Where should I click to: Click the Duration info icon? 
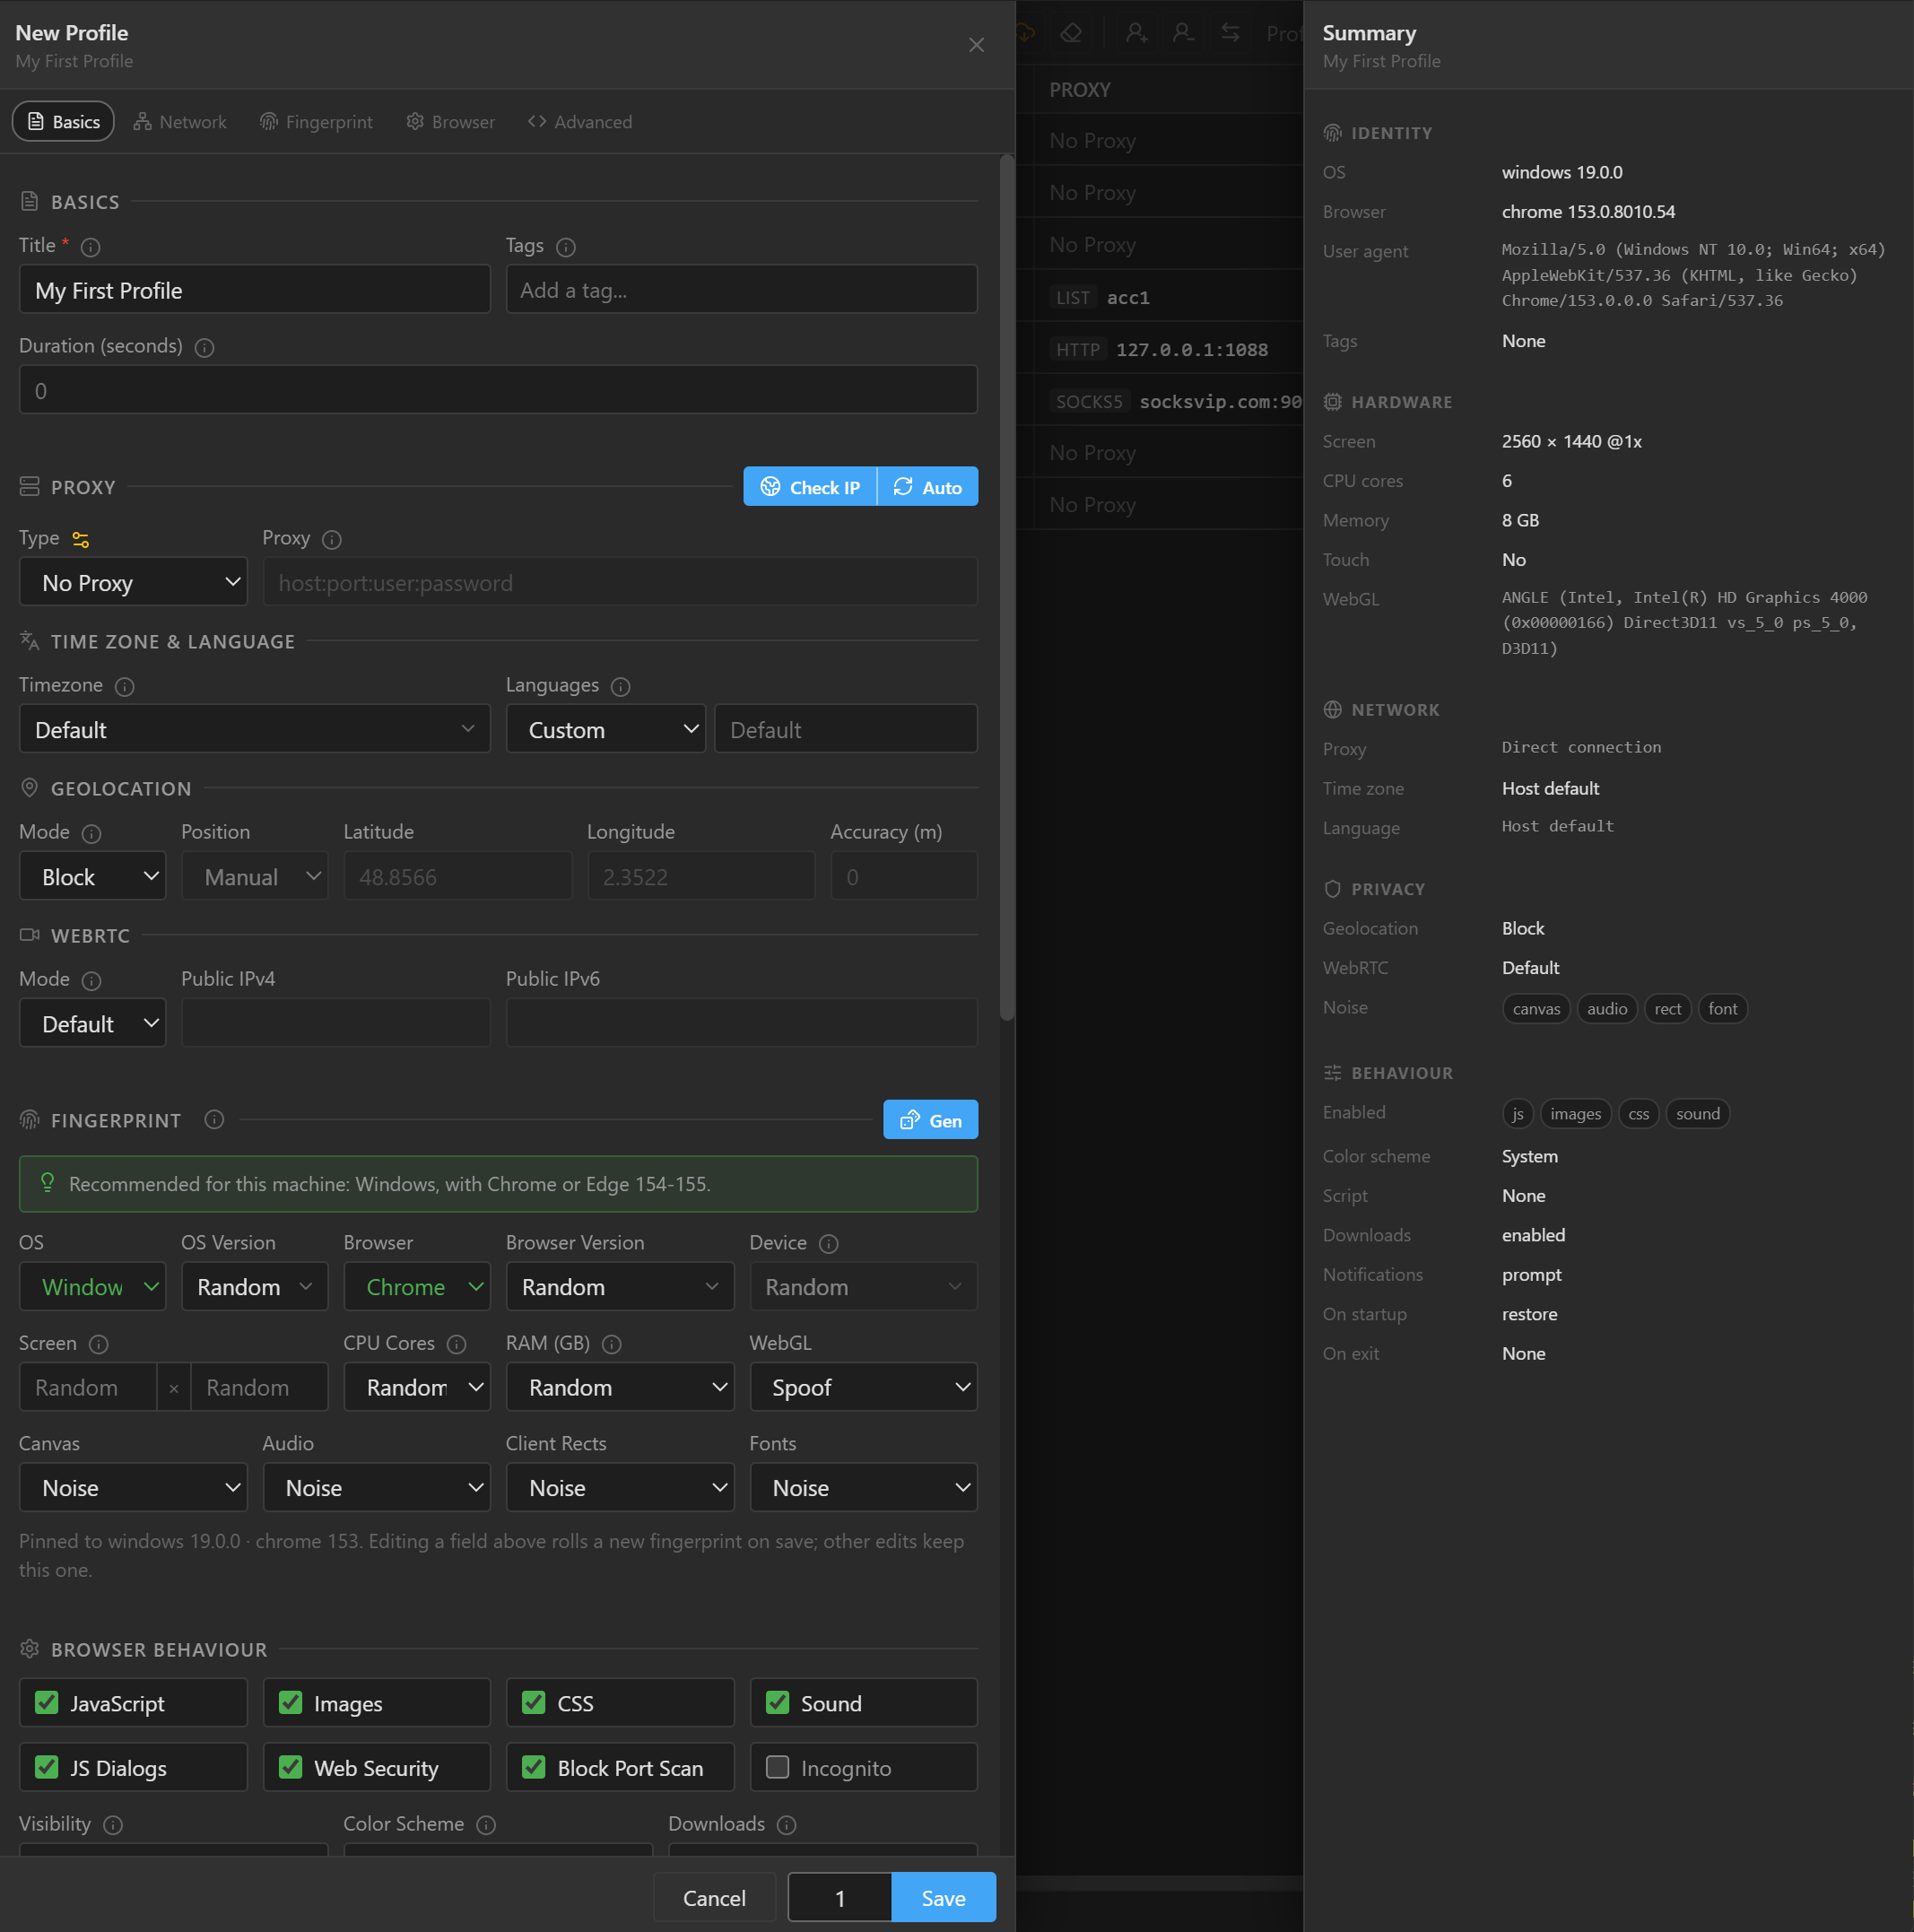click(204, 347)
